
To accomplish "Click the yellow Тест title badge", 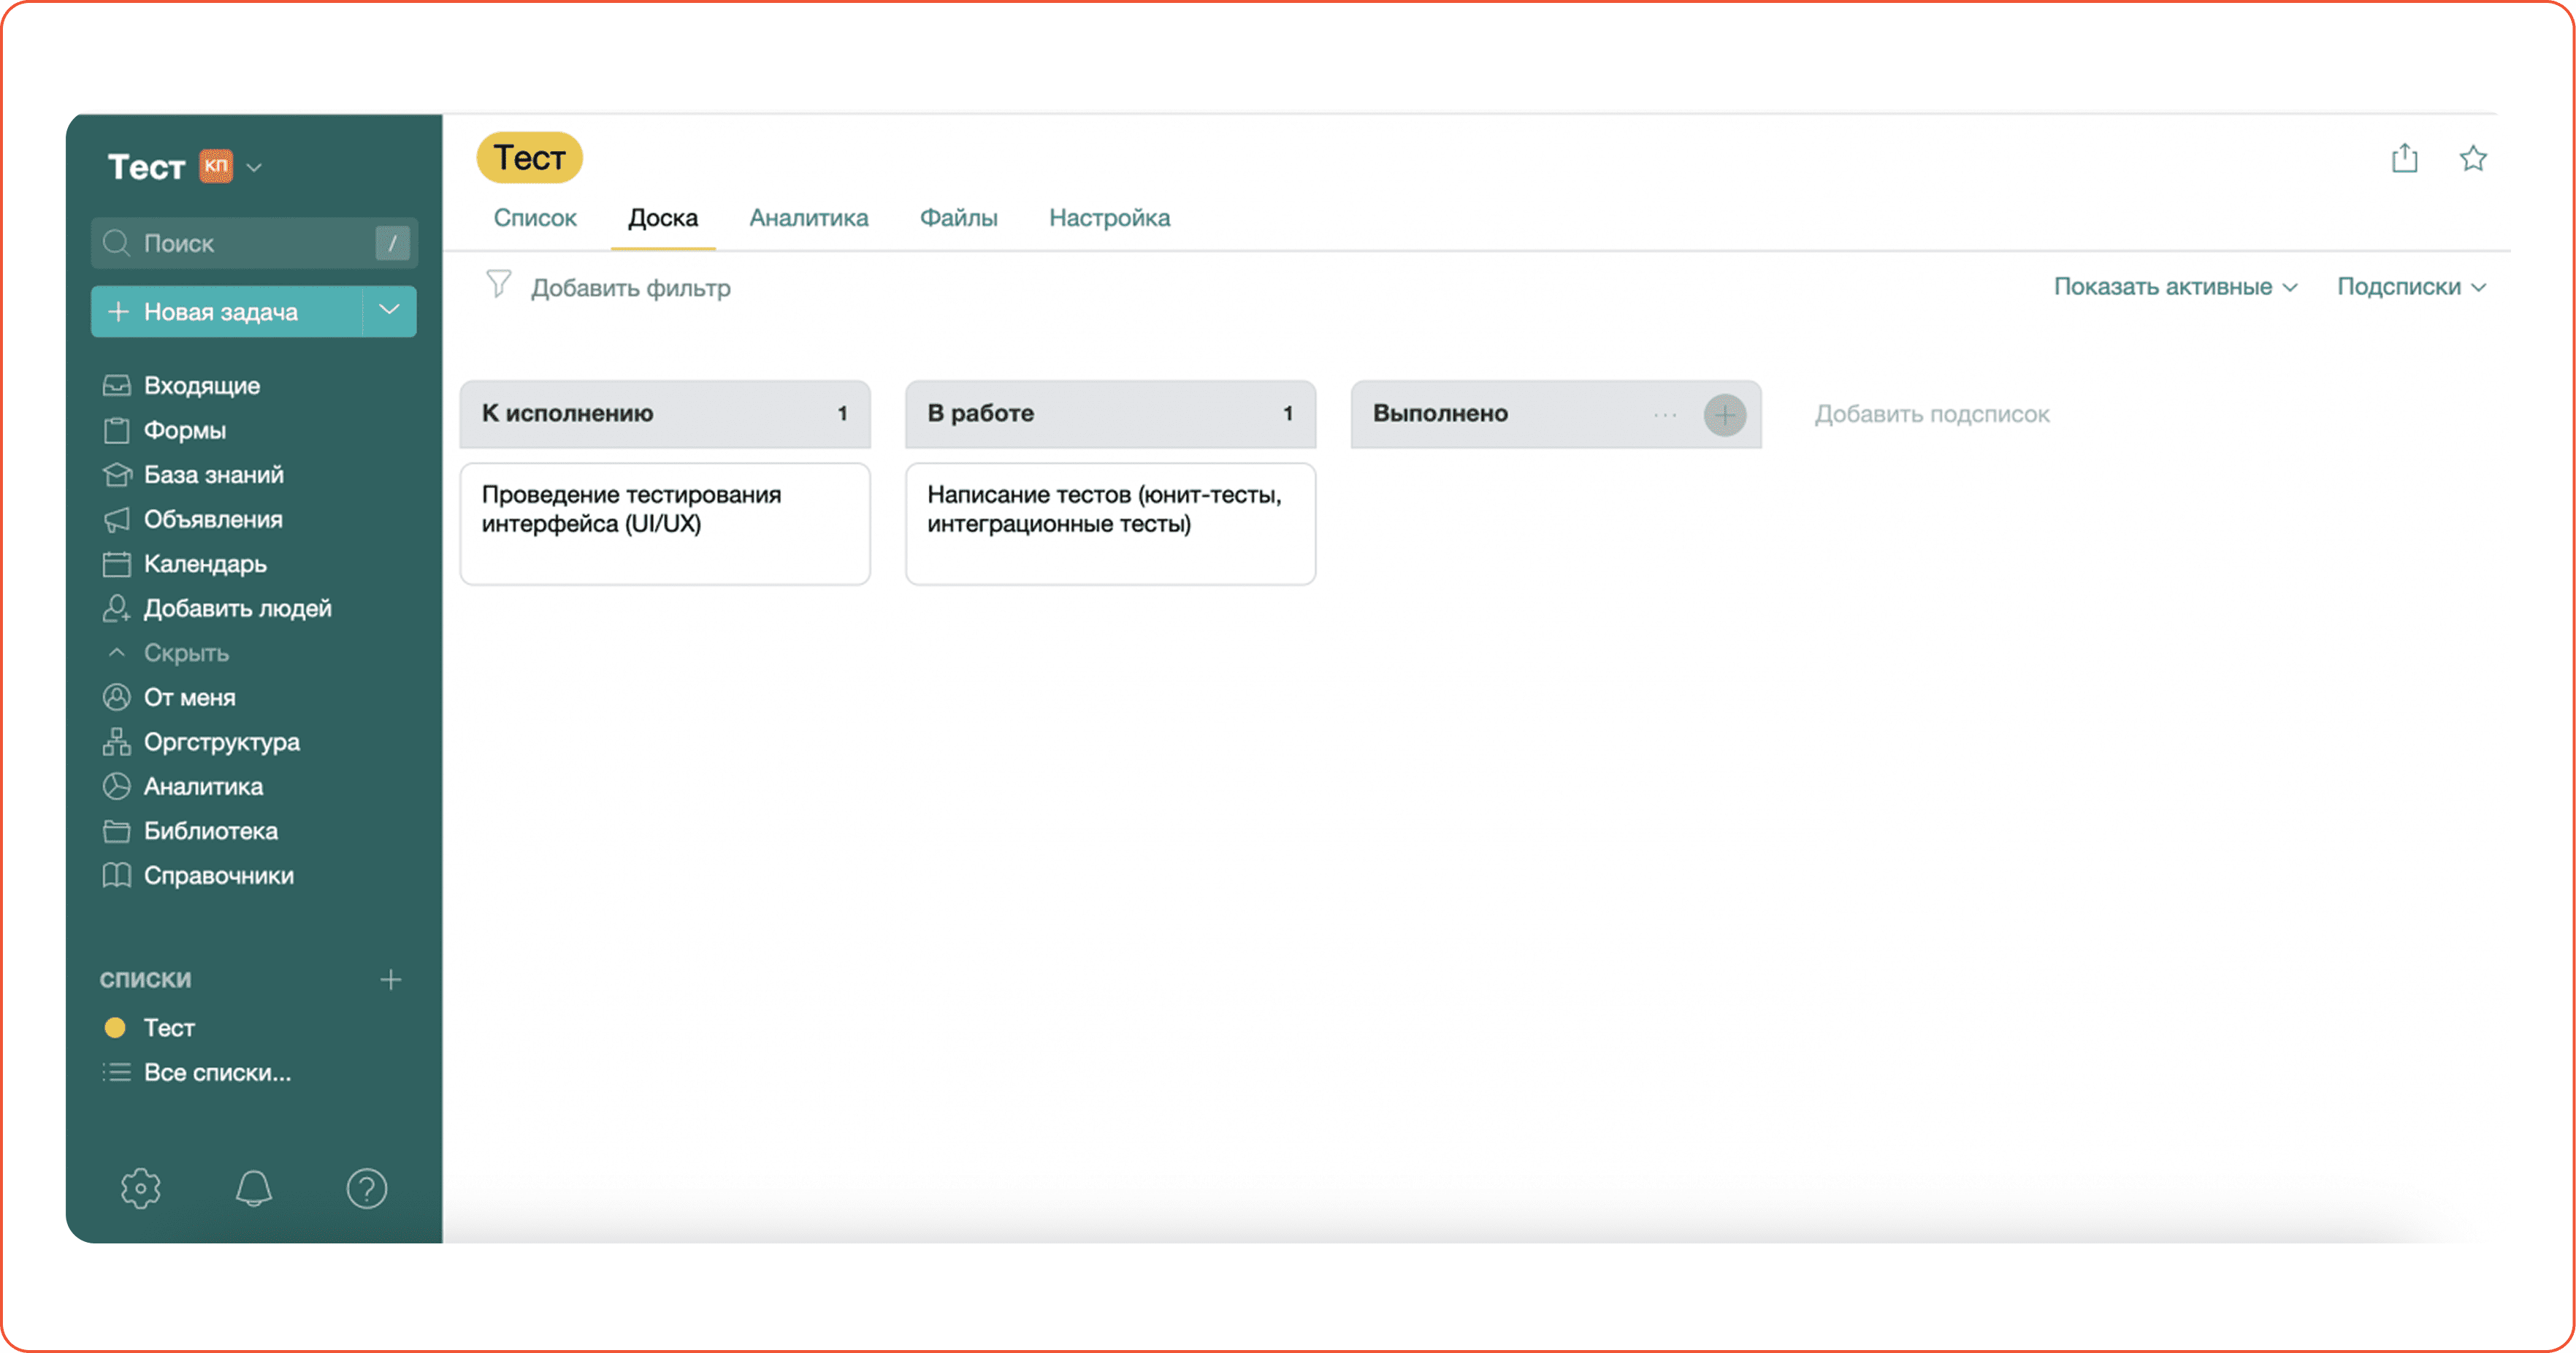I will tap(529, 158).
